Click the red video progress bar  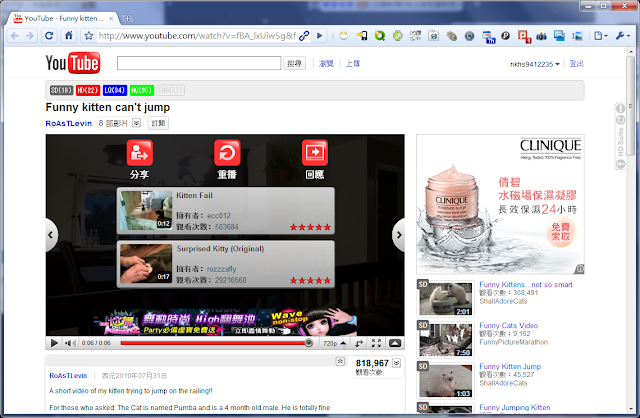click(213, 343)
